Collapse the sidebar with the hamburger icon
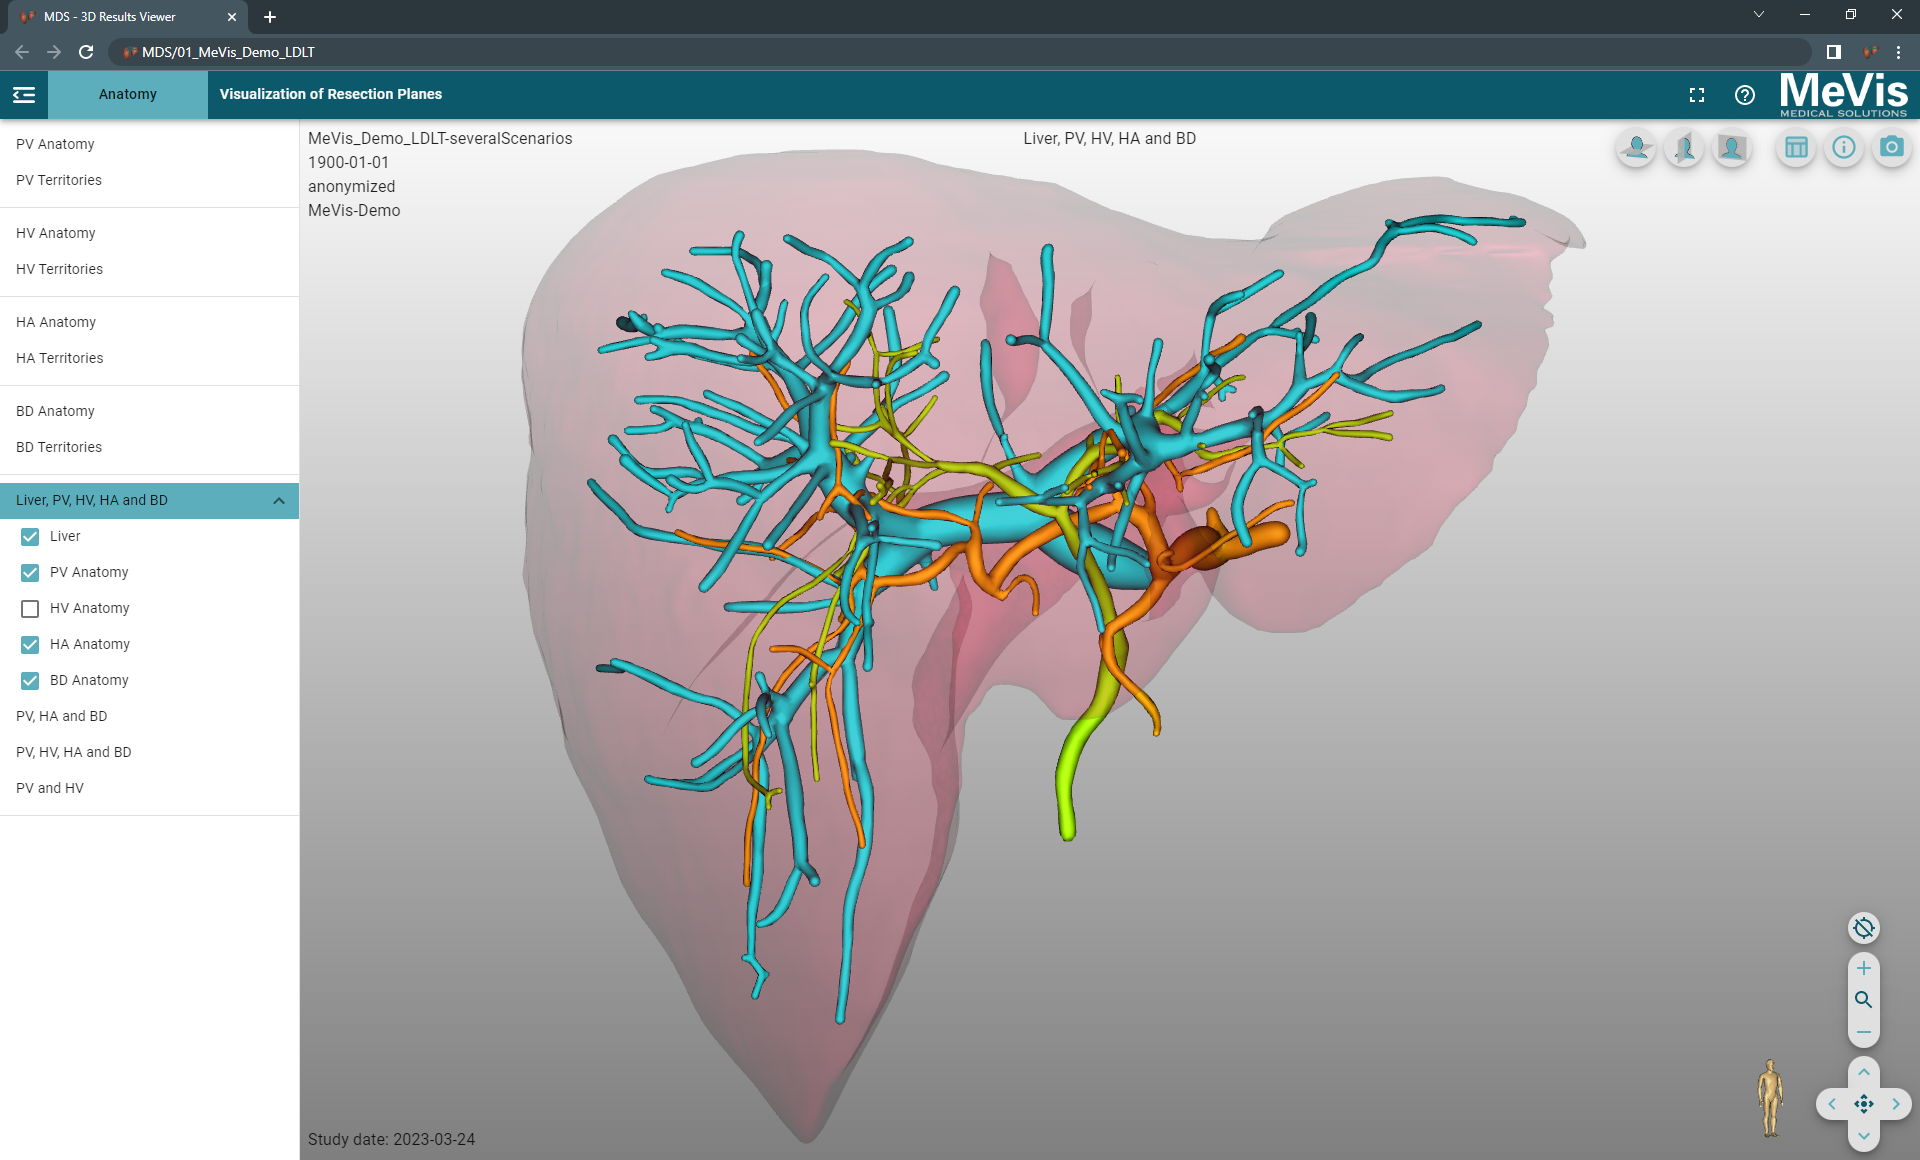 (24, 95)
